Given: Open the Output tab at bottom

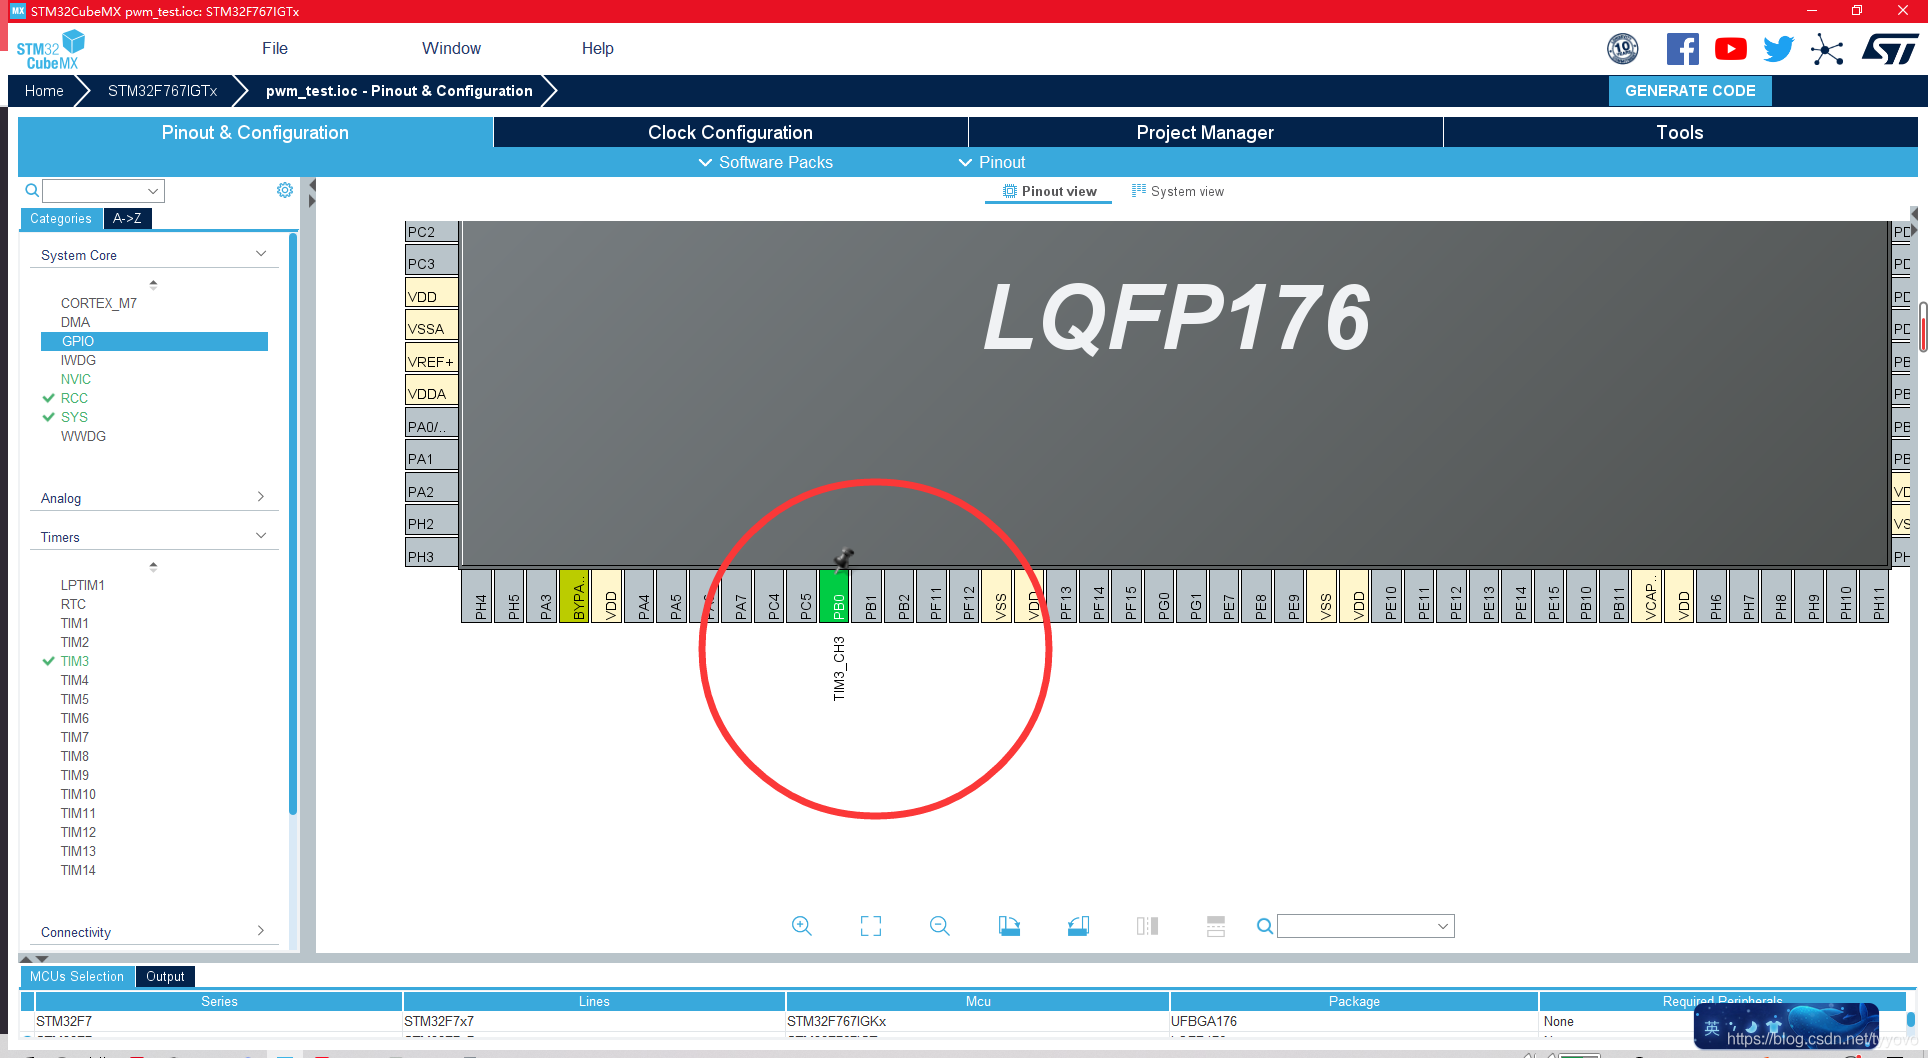Looking at the screenshot, I should 165,976.
